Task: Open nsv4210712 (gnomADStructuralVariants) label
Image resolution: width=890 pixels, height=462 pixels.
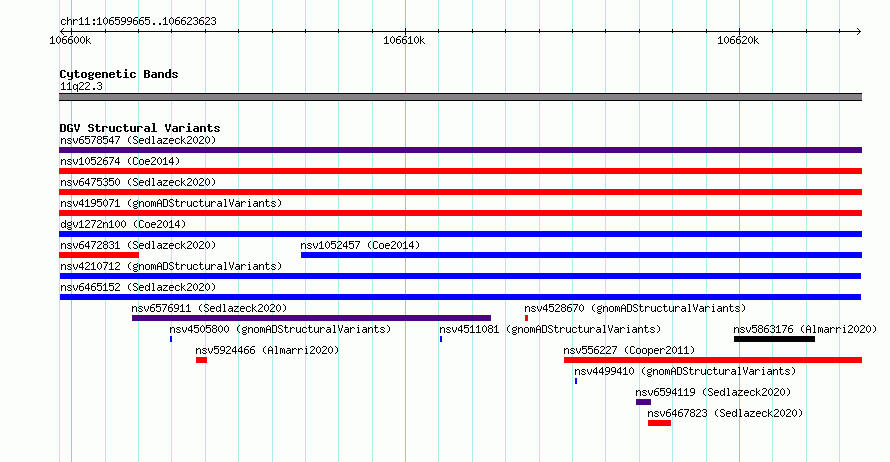Action: coord(171,266)
